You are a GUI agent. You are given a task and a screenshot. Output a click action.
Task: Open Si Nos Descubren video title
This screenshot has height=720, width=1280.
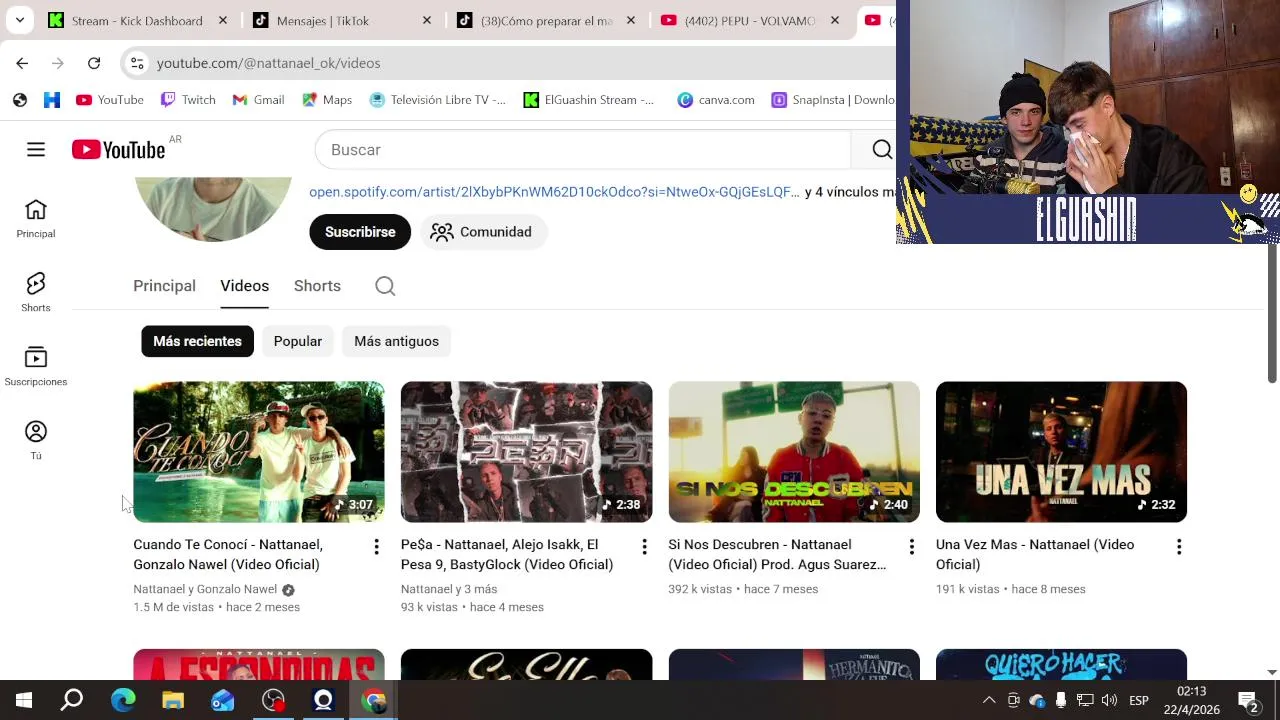click(x=777, y=555)
